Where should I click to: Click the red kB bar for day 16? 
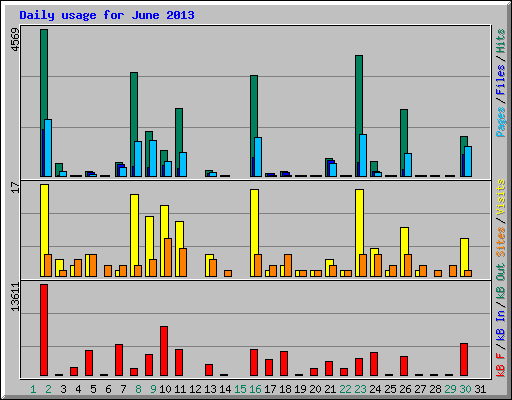[254, 363]
